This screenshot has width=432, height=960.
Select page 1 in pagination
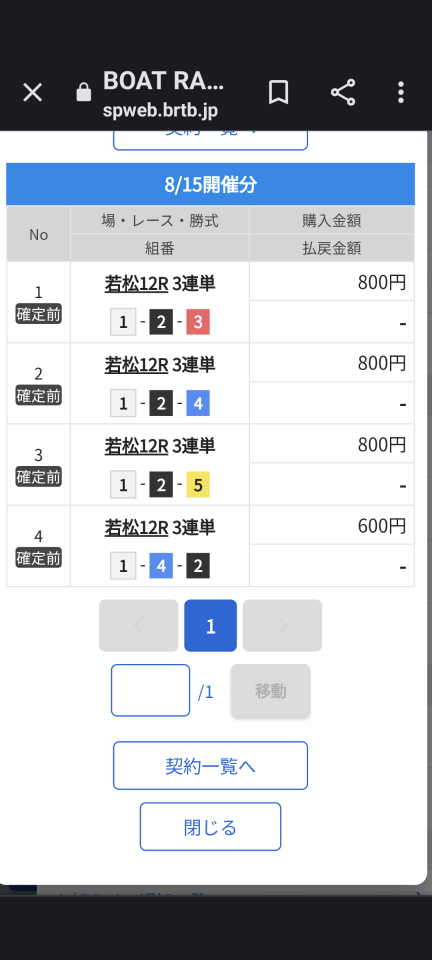coord(210,625)
